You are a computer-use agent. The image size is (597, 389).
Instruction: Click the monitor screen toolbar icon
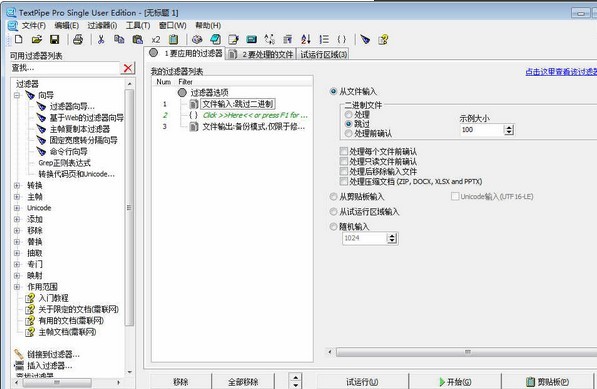click(x=251, y=39)
